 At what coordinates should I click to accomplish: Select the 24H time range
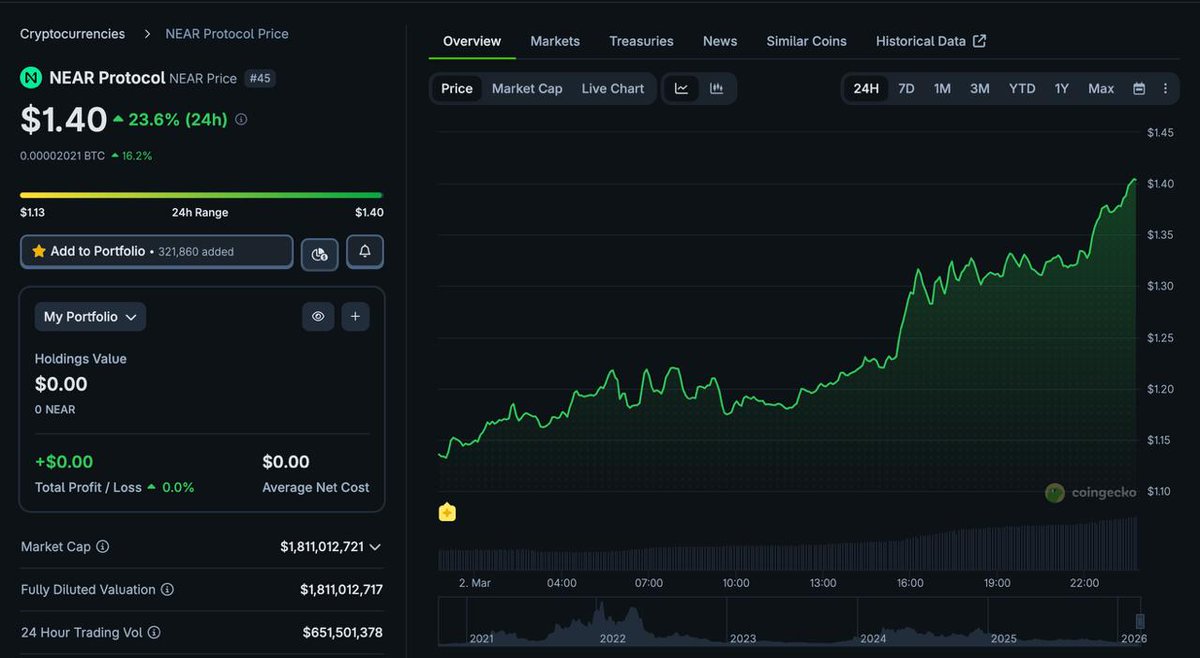[866, 89]
